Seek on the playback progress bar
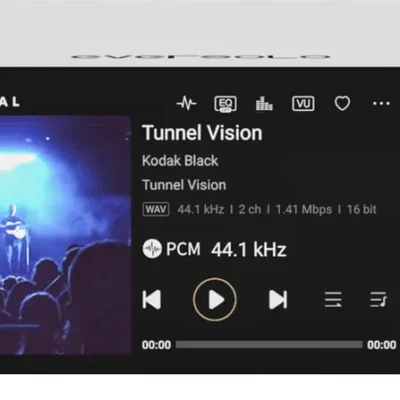The height and width of the screenshot is (400, 400). [x=269, y=344]
